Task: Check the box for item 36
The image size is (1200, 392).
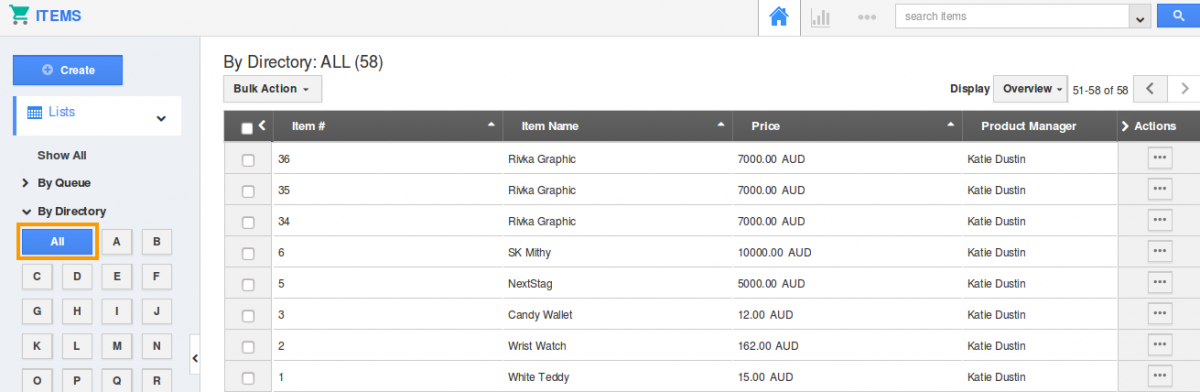Action: click(x=248, y=159)
